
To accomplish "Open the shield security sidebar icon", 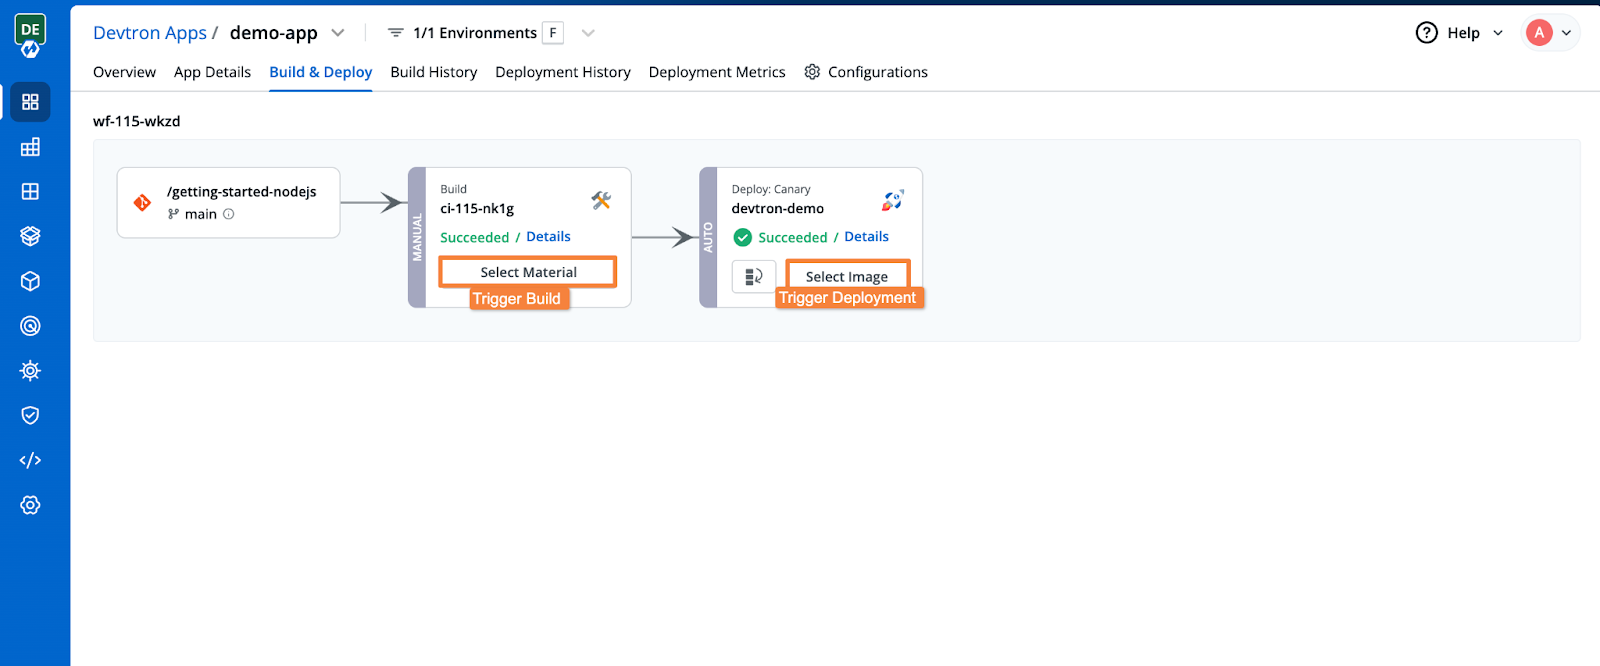I will (x=30, y=415).
